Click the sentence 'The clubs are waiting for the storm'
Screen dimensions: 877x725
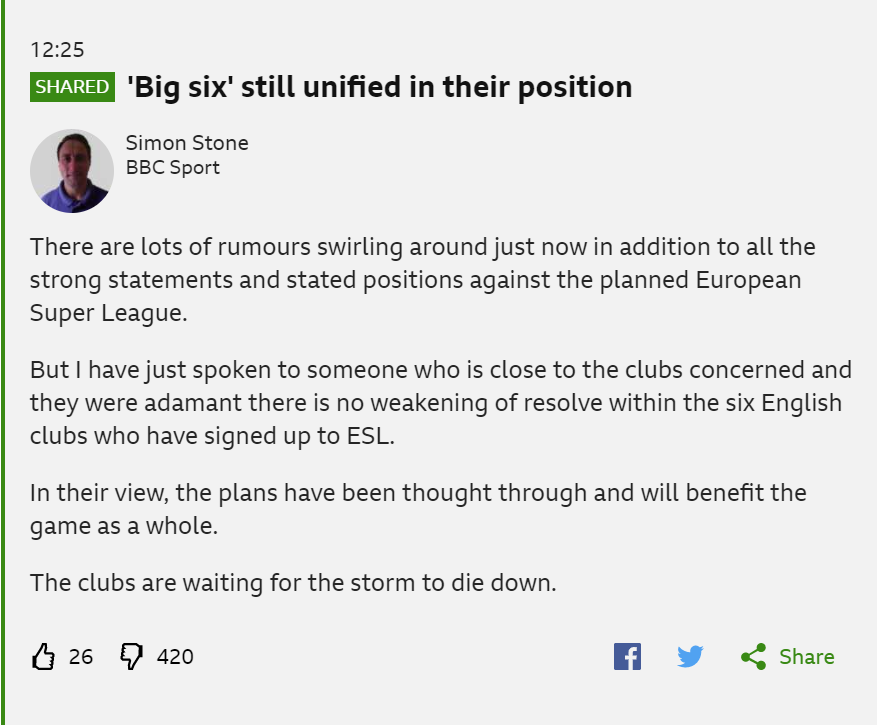tap(293, 583)
